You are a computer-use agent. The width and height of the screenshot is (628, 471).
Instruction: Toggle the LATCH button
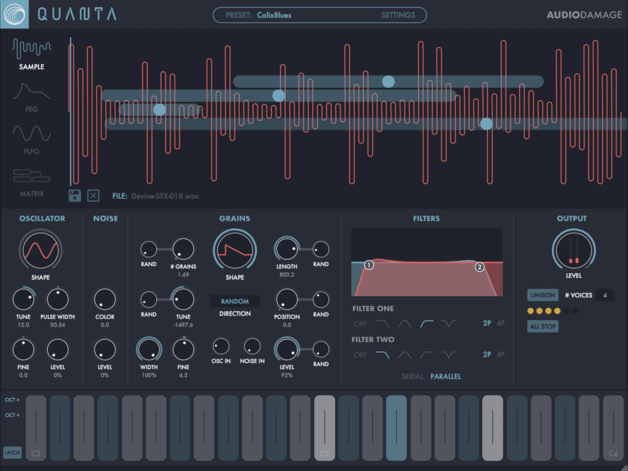tap(12, 453)
